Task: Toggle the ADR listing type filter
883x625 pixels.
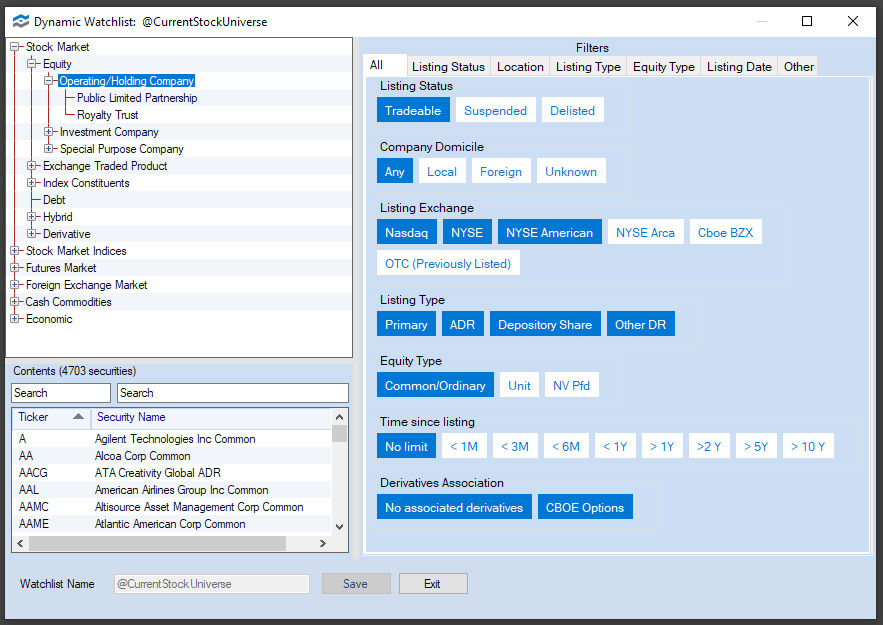Action: 462,324
